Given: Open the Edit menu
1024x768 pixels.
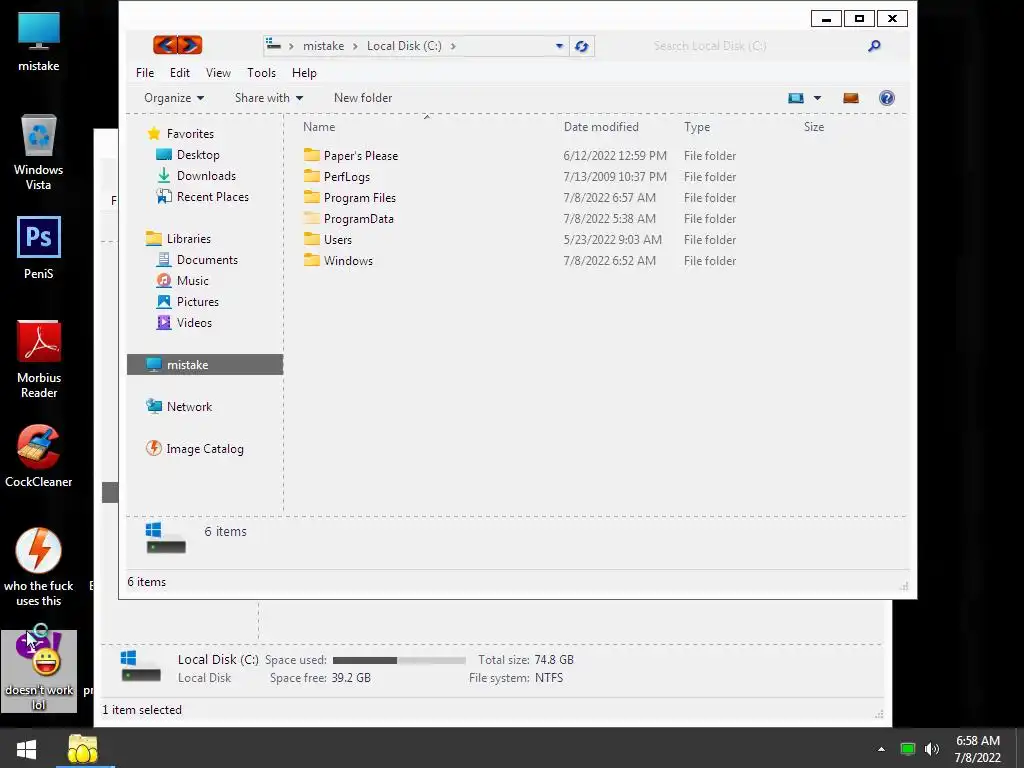Looking at the screenshot, I should coord(180,72).
